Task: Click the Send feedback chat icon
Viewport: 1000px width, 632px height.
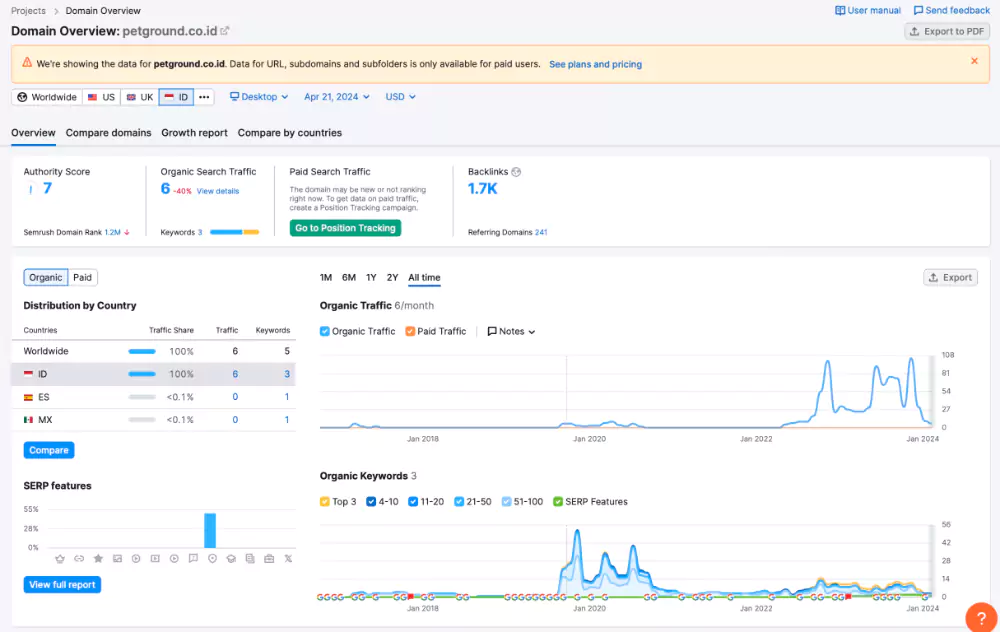Action: [918, 10]
